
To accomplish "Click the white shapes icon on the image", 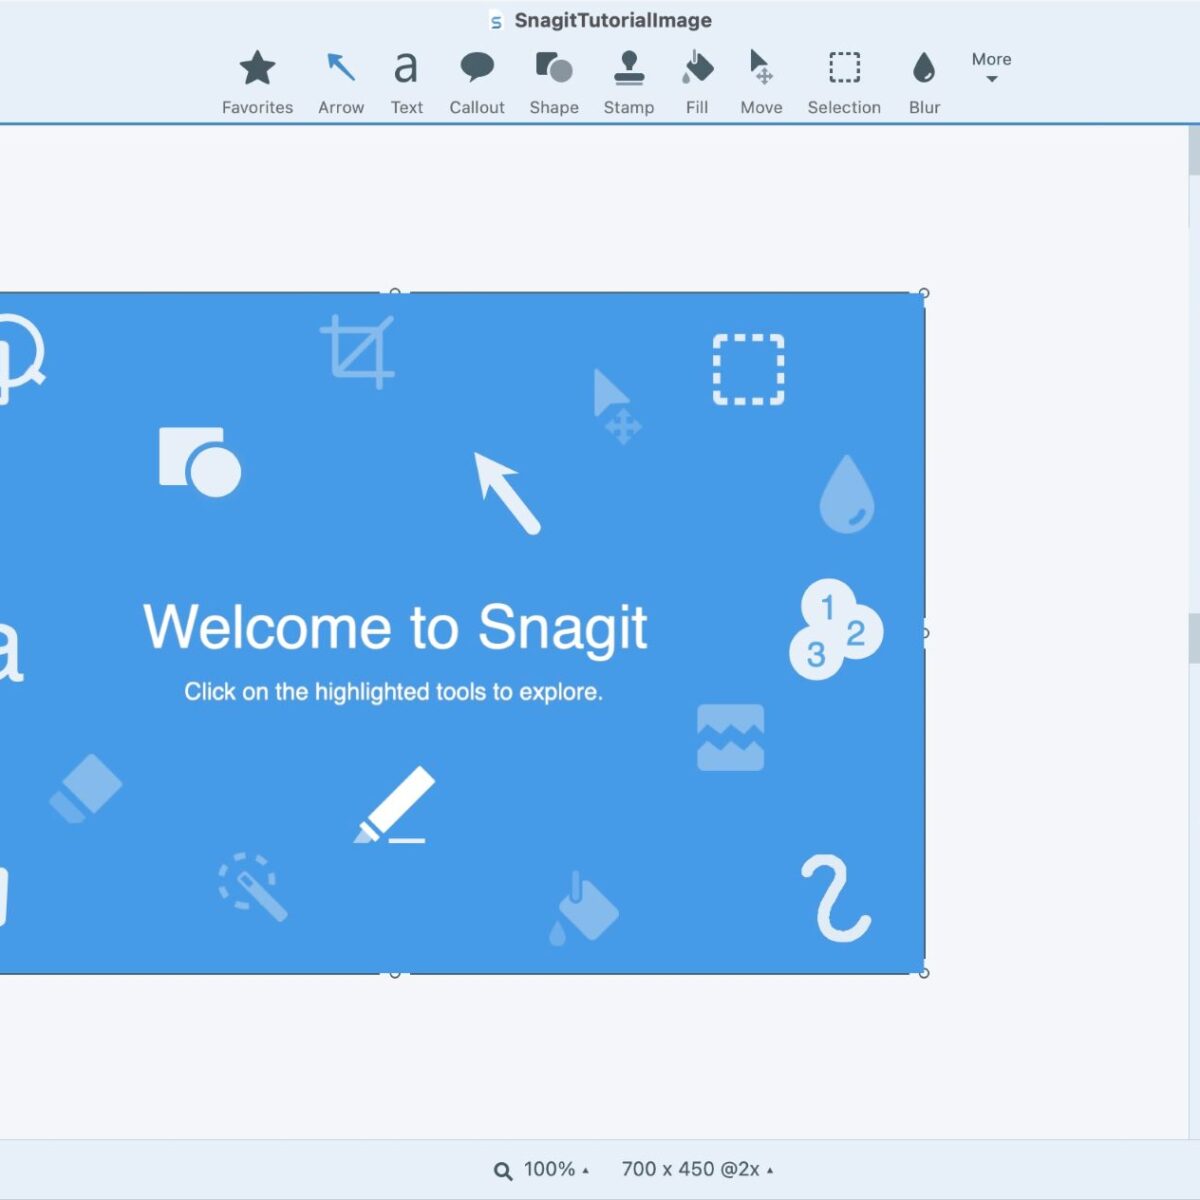I will point(200,462).
